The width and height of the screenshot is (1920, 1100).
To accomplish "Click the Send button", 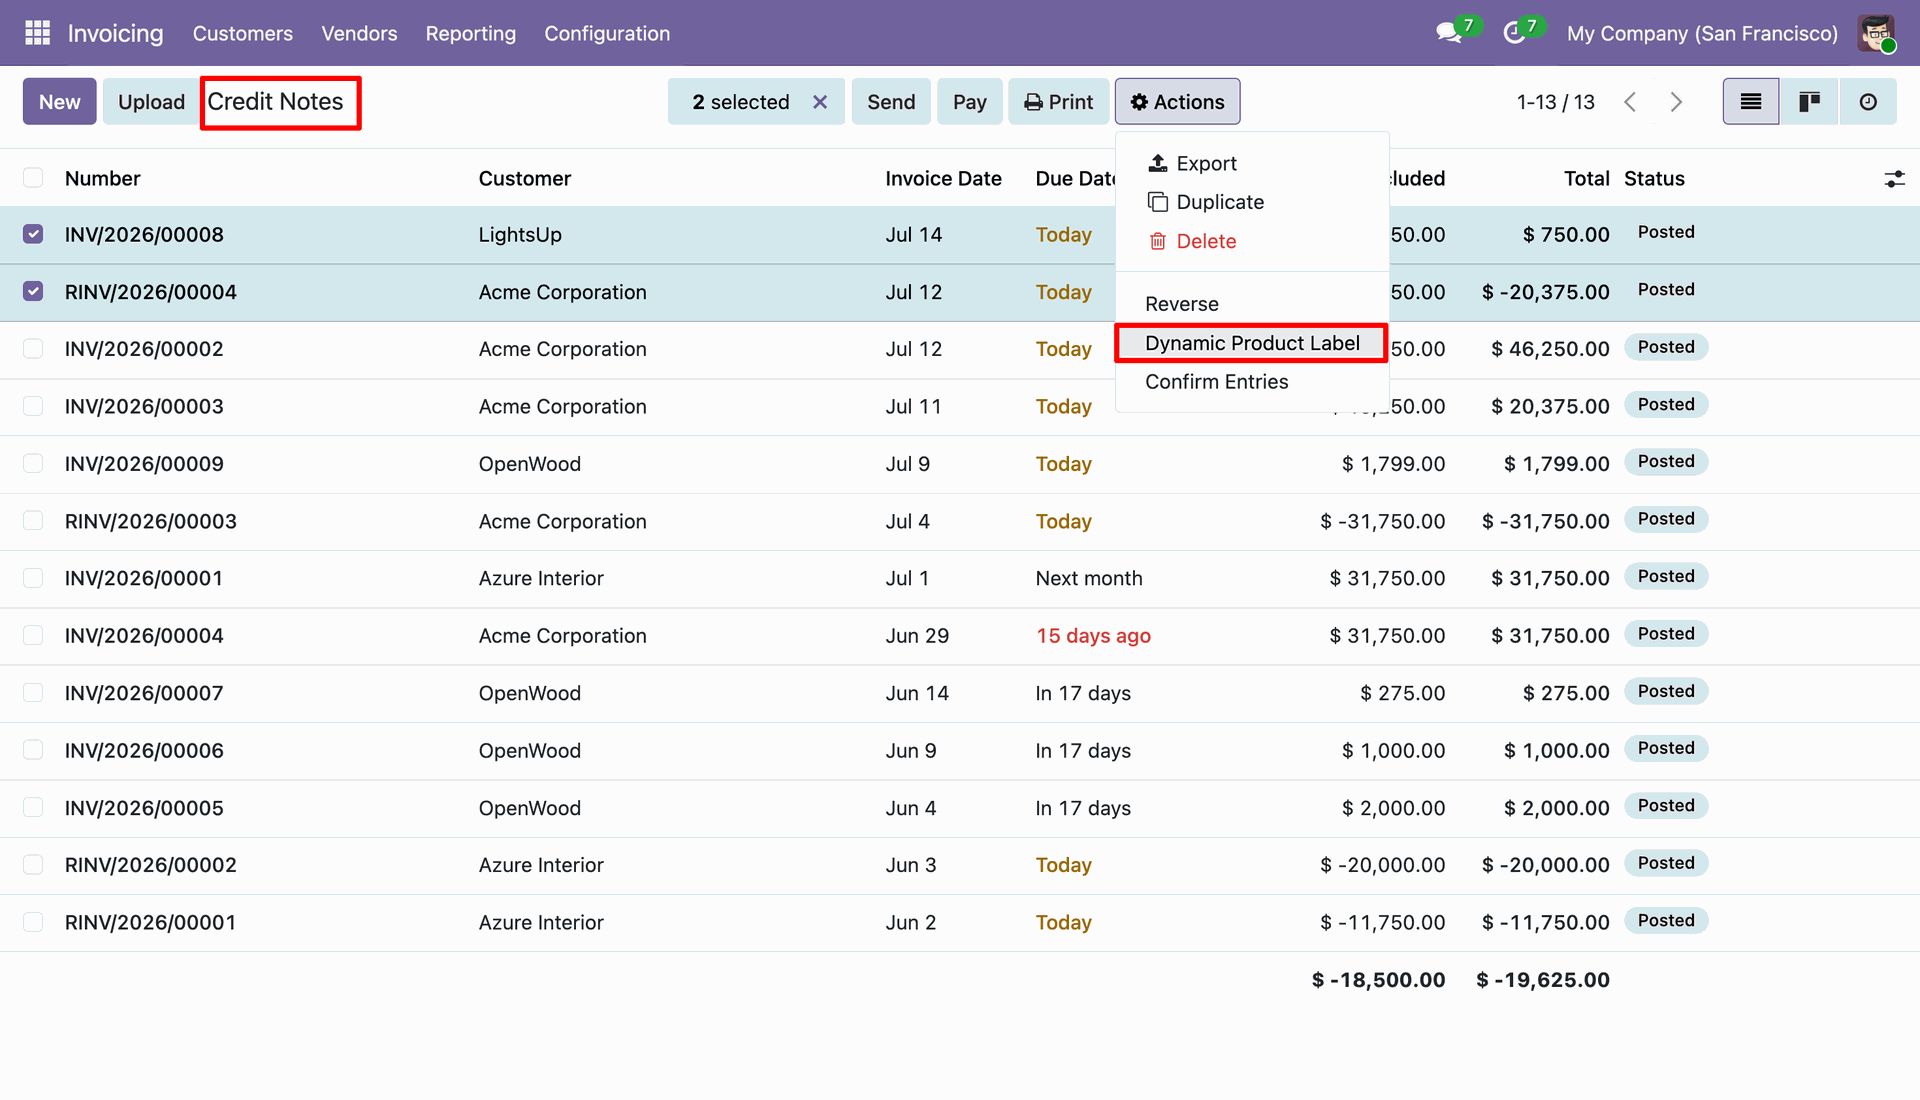I will 891,101.
